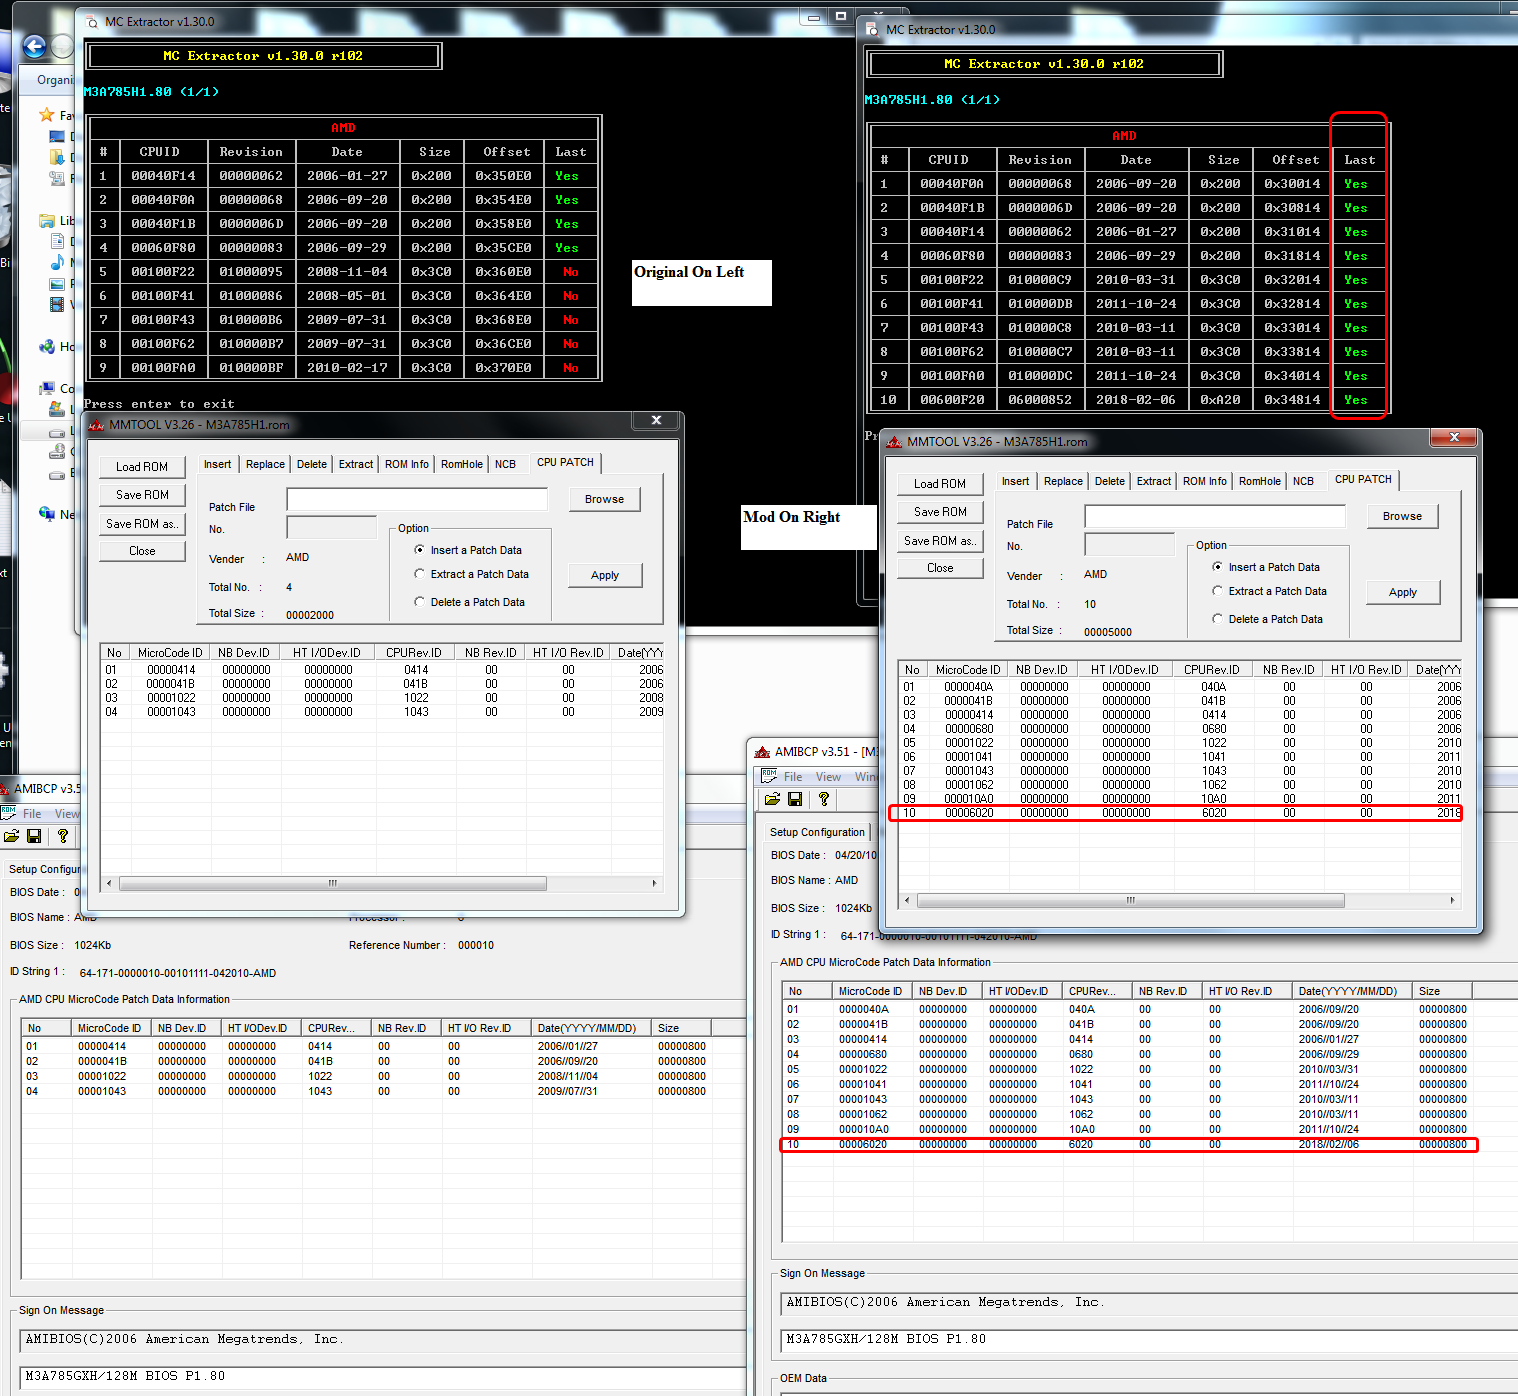
Task: Click title icon of MMTOOL window showing Total No. 4
Action: coord(96,425)
